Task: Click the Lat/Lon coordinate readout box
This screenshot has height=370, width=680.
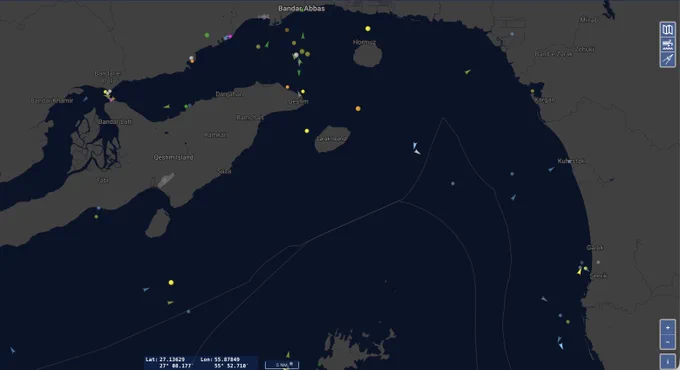Action: pos(201,363)
